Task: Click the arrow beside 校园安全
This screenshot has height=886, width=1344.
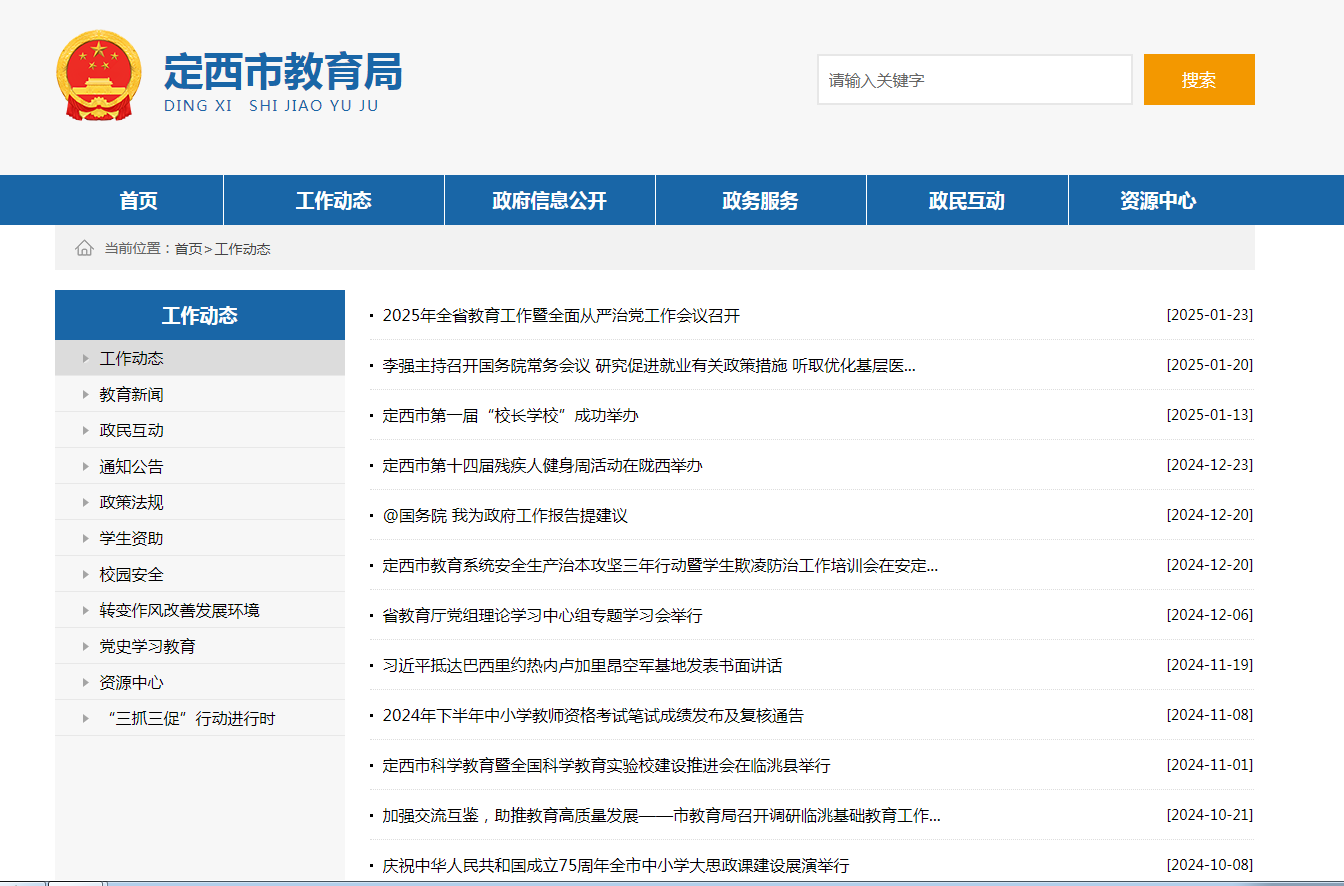Action: (x=86, y=575)
